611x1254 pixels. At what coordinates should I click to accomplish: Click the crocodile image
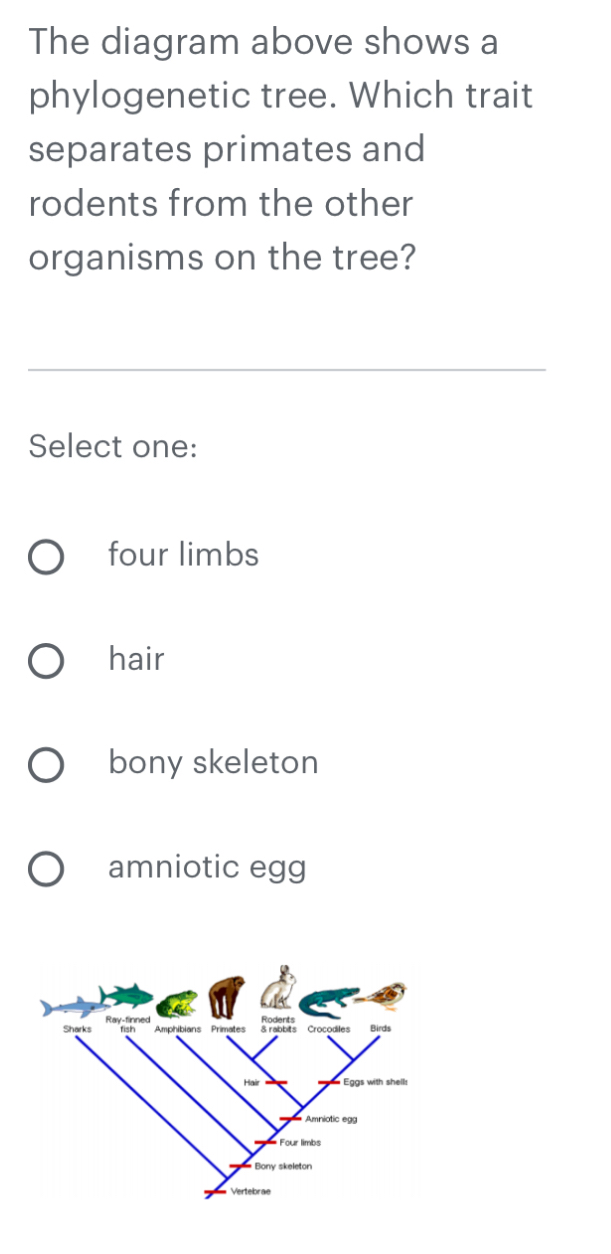coord(331,999)
